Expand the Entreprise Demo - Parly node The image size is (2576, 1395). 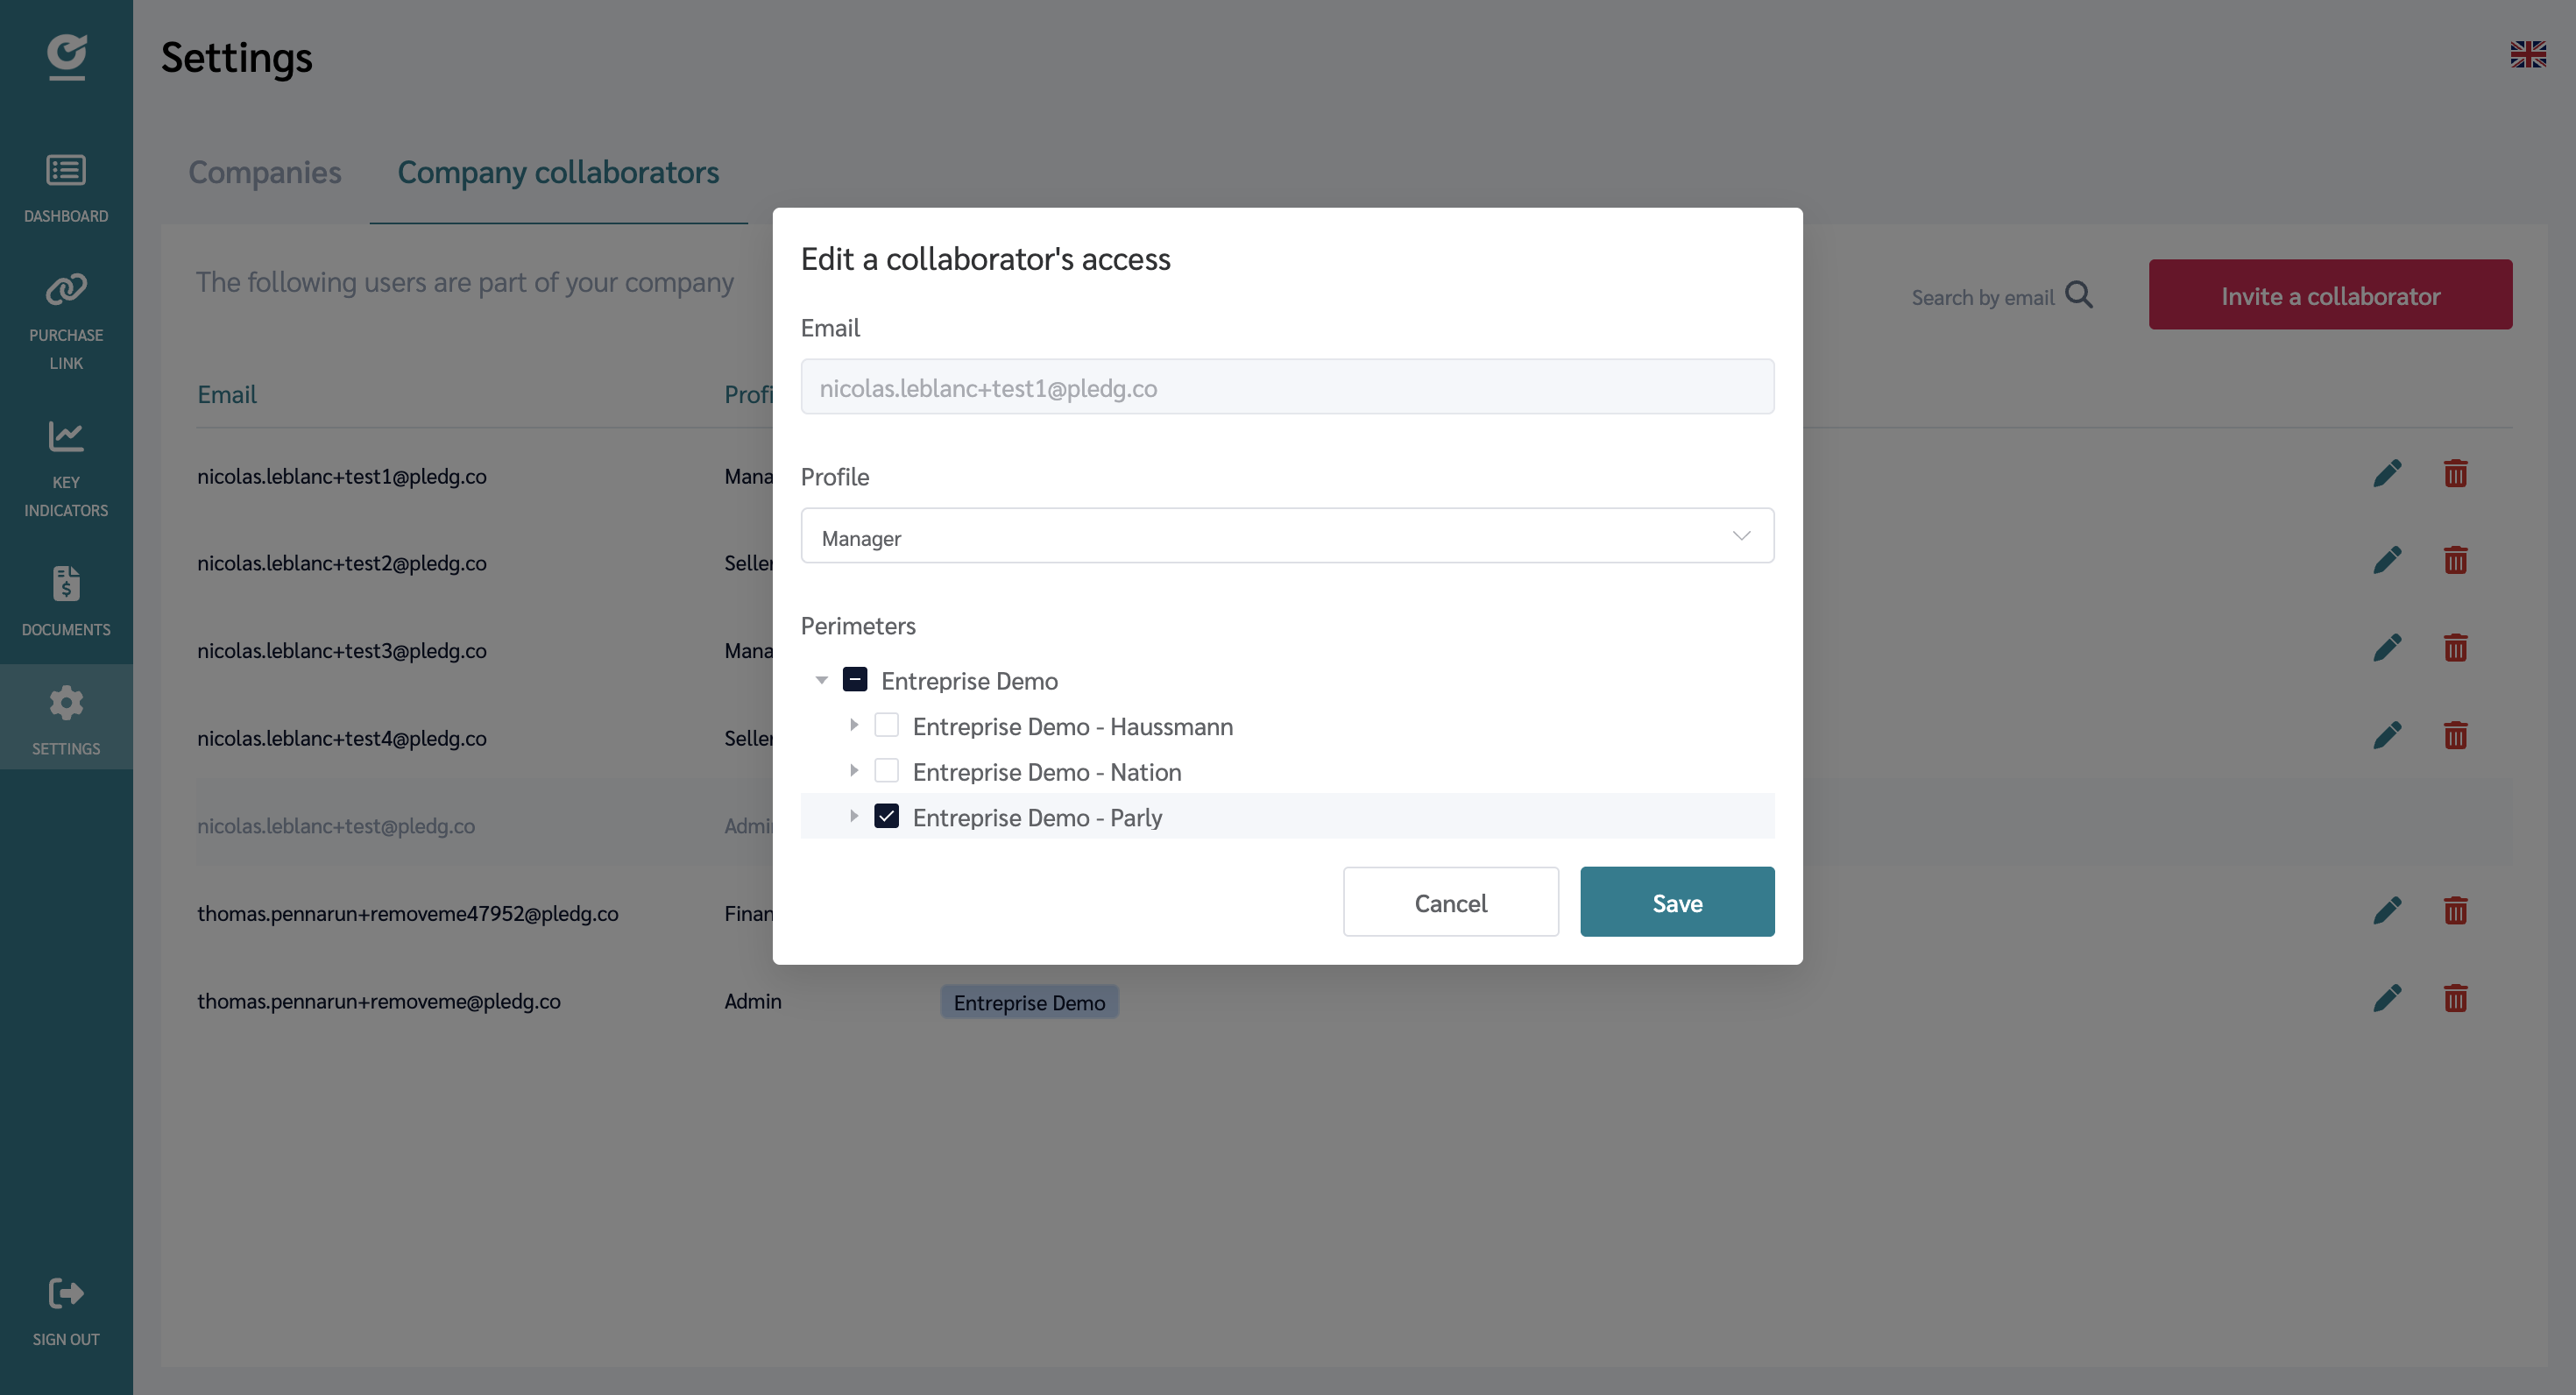point(854,816)
